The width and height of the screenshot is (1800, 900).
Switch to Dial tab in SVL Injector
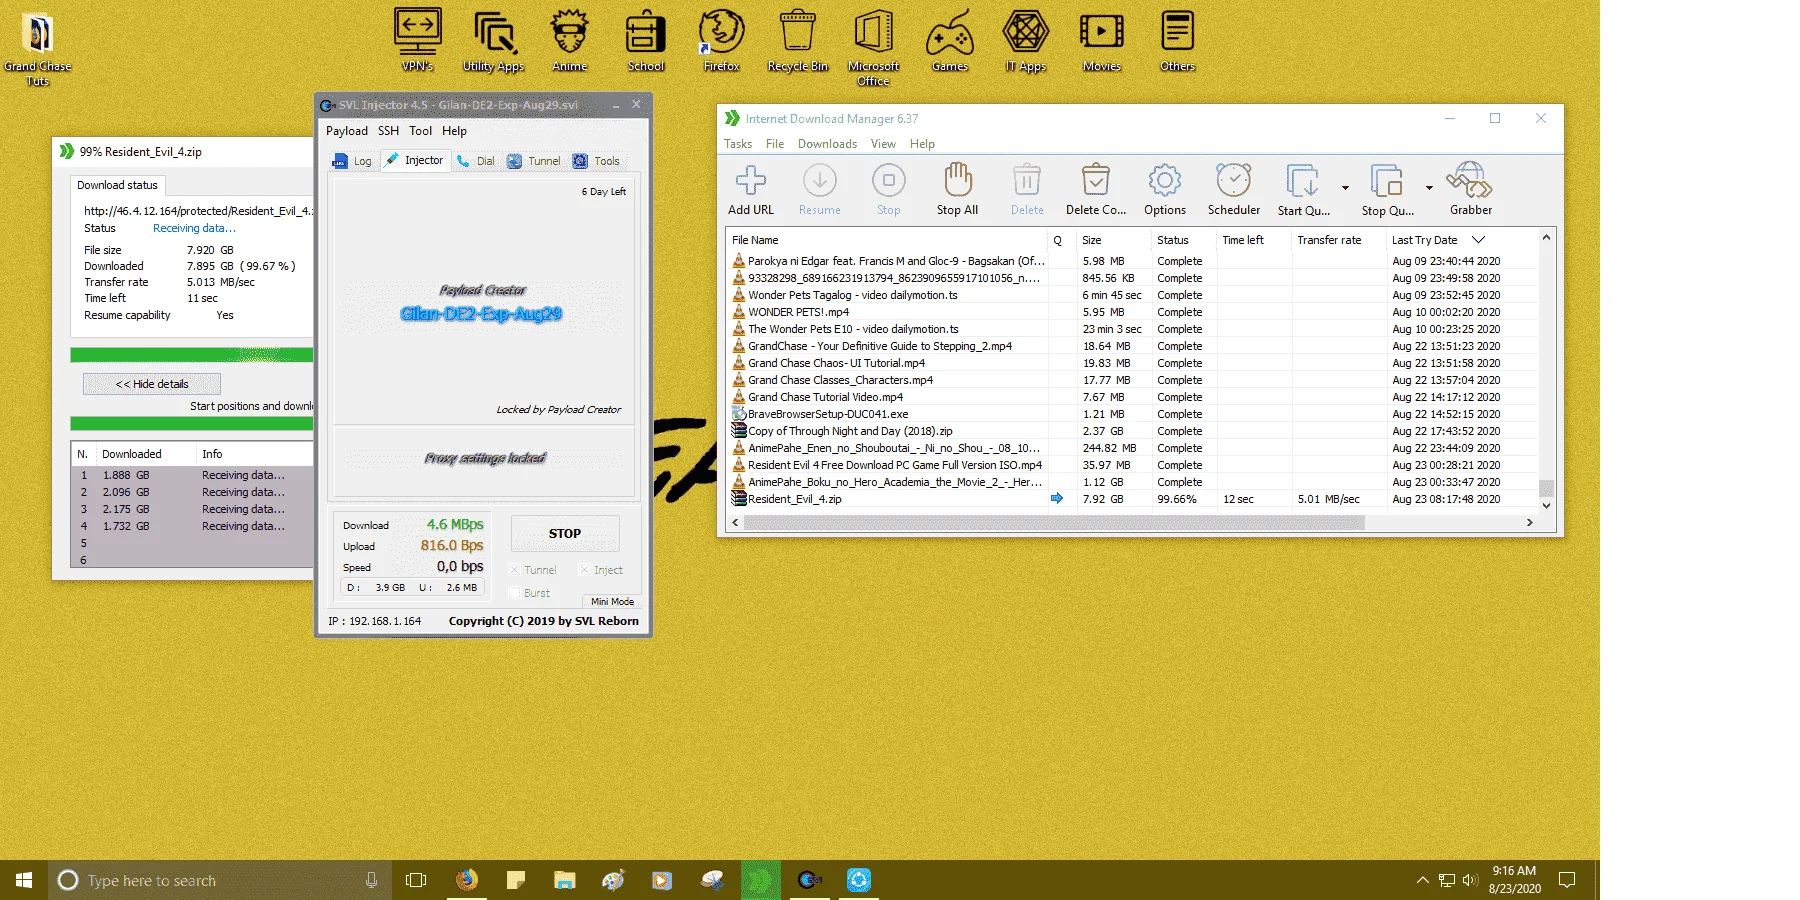(476, 161)
